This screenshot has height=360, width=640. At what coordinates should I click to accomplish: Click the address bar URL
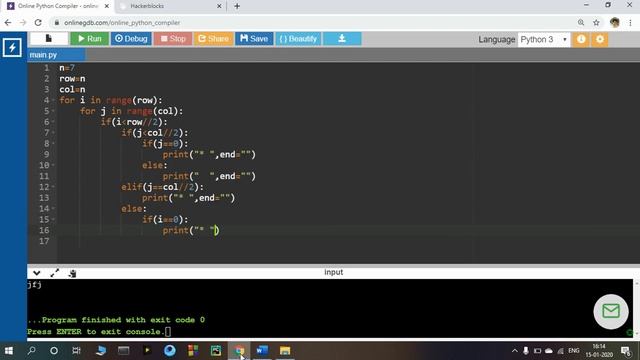coord(122,23)
